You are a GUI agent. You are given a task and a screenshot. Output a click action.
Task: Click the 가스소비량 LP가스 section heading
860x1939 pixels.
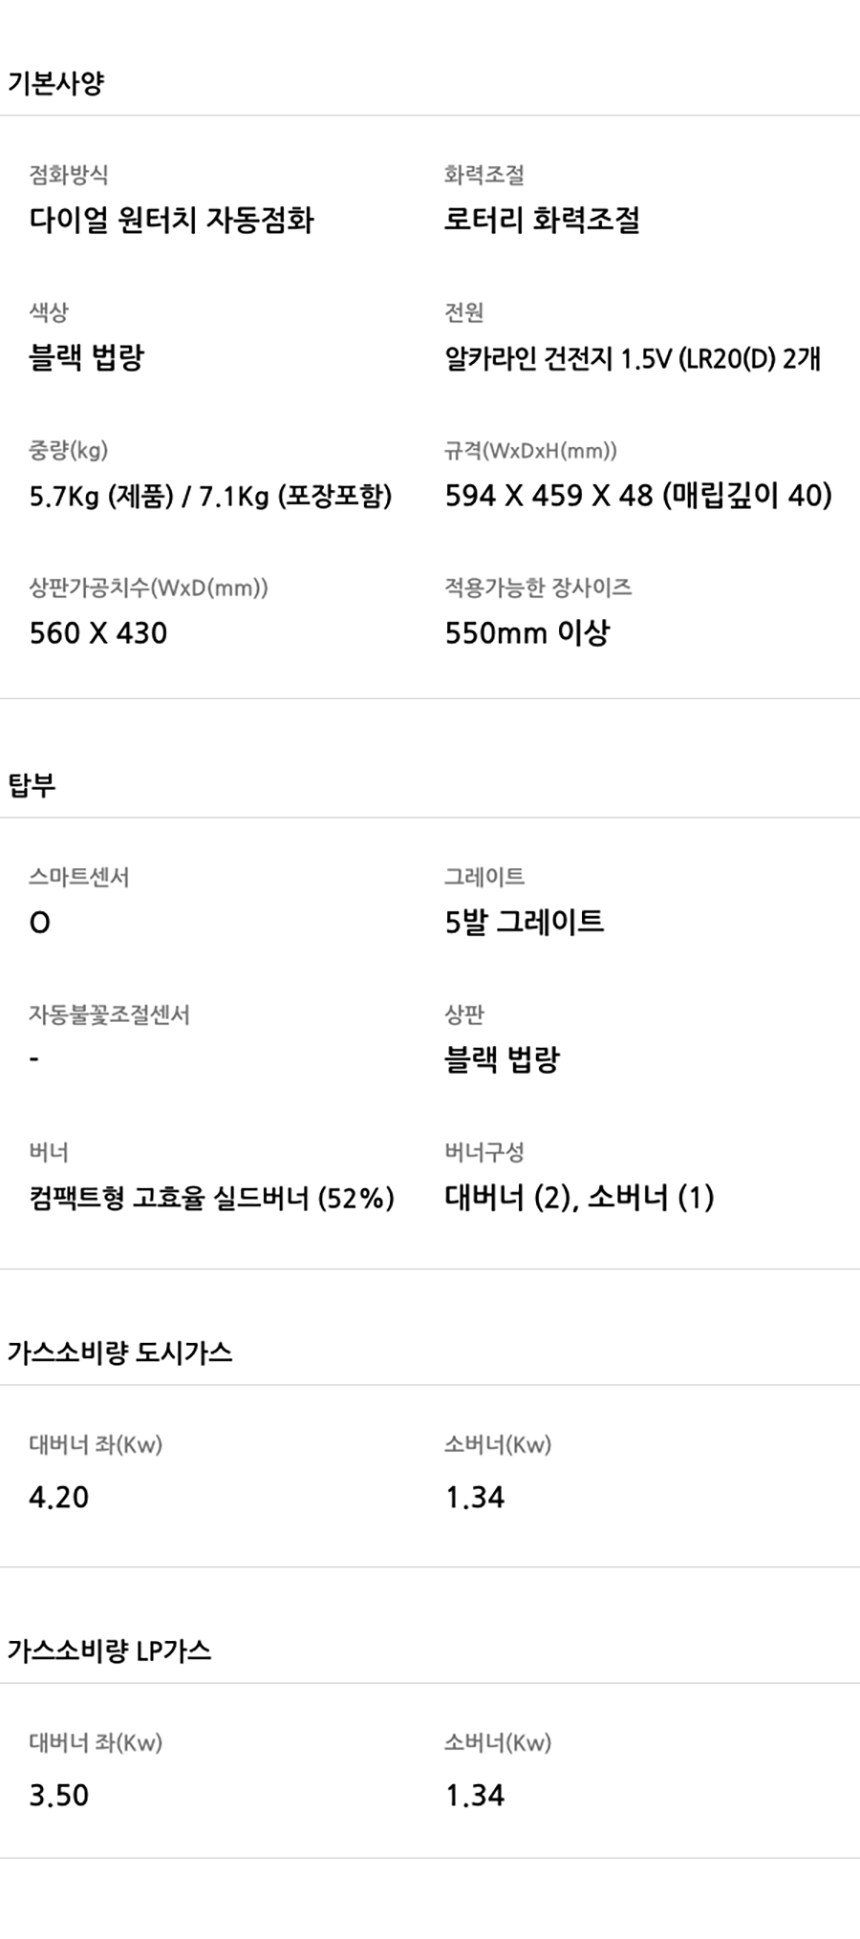[x=109, y=1651]
